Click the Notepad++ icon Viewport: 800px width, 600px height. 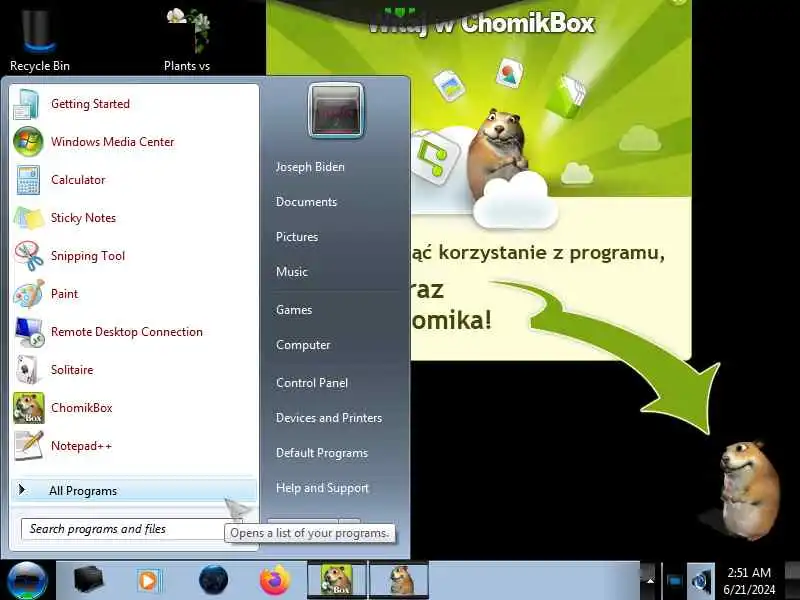click(x=29, y=445)
